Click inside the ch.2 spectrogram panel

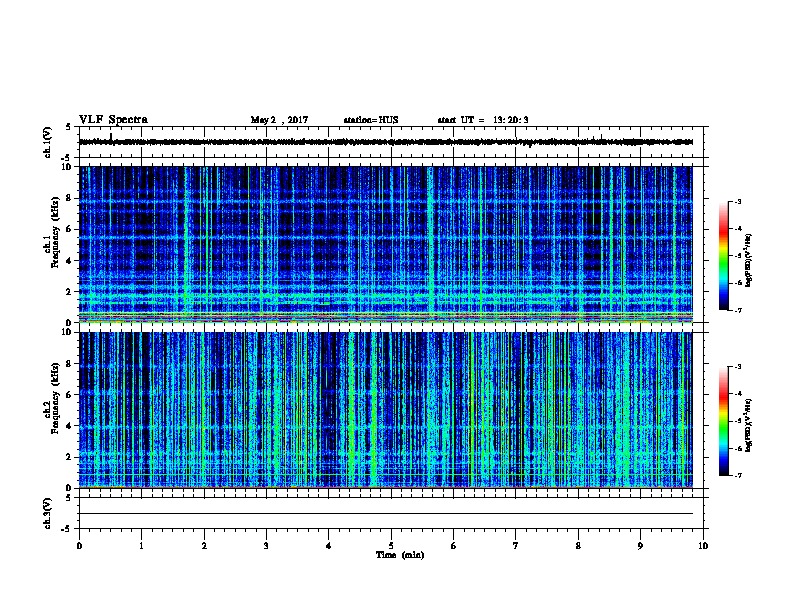pos(386,410)
